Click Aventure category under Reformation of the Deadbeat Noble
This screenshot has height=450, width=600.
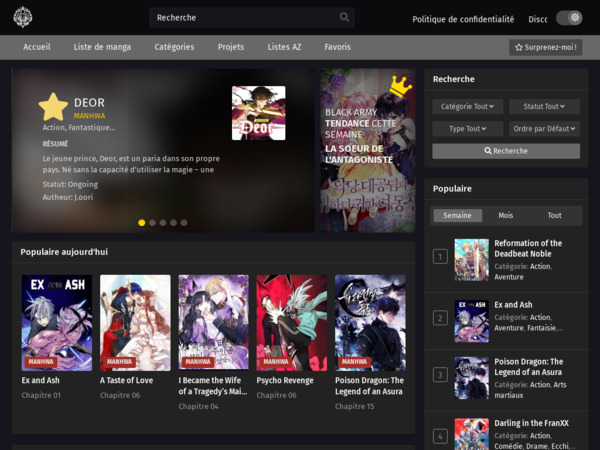pyautogui.click(x=509, y=277)
